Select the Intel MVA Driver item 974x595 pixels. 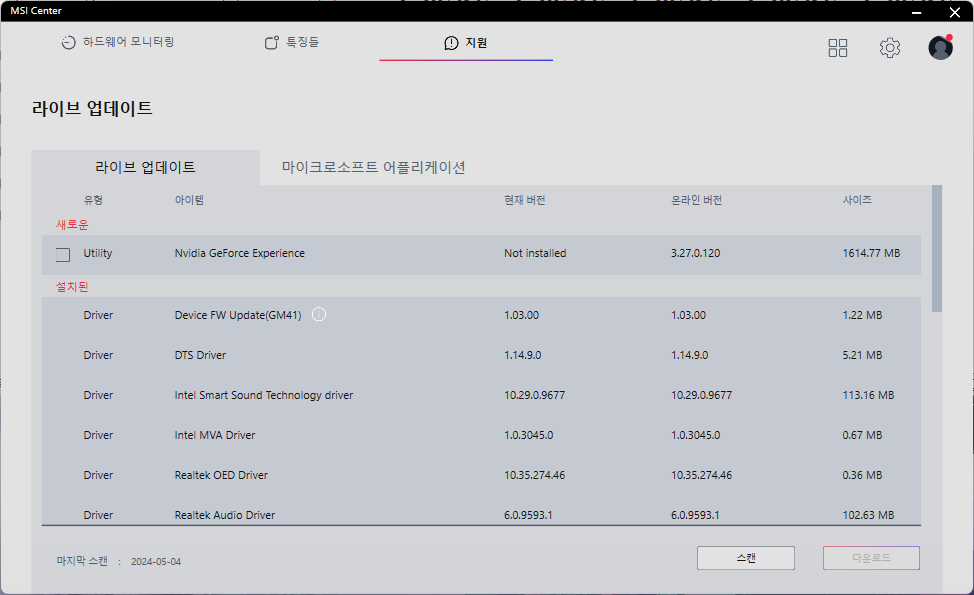pos(215,435)
